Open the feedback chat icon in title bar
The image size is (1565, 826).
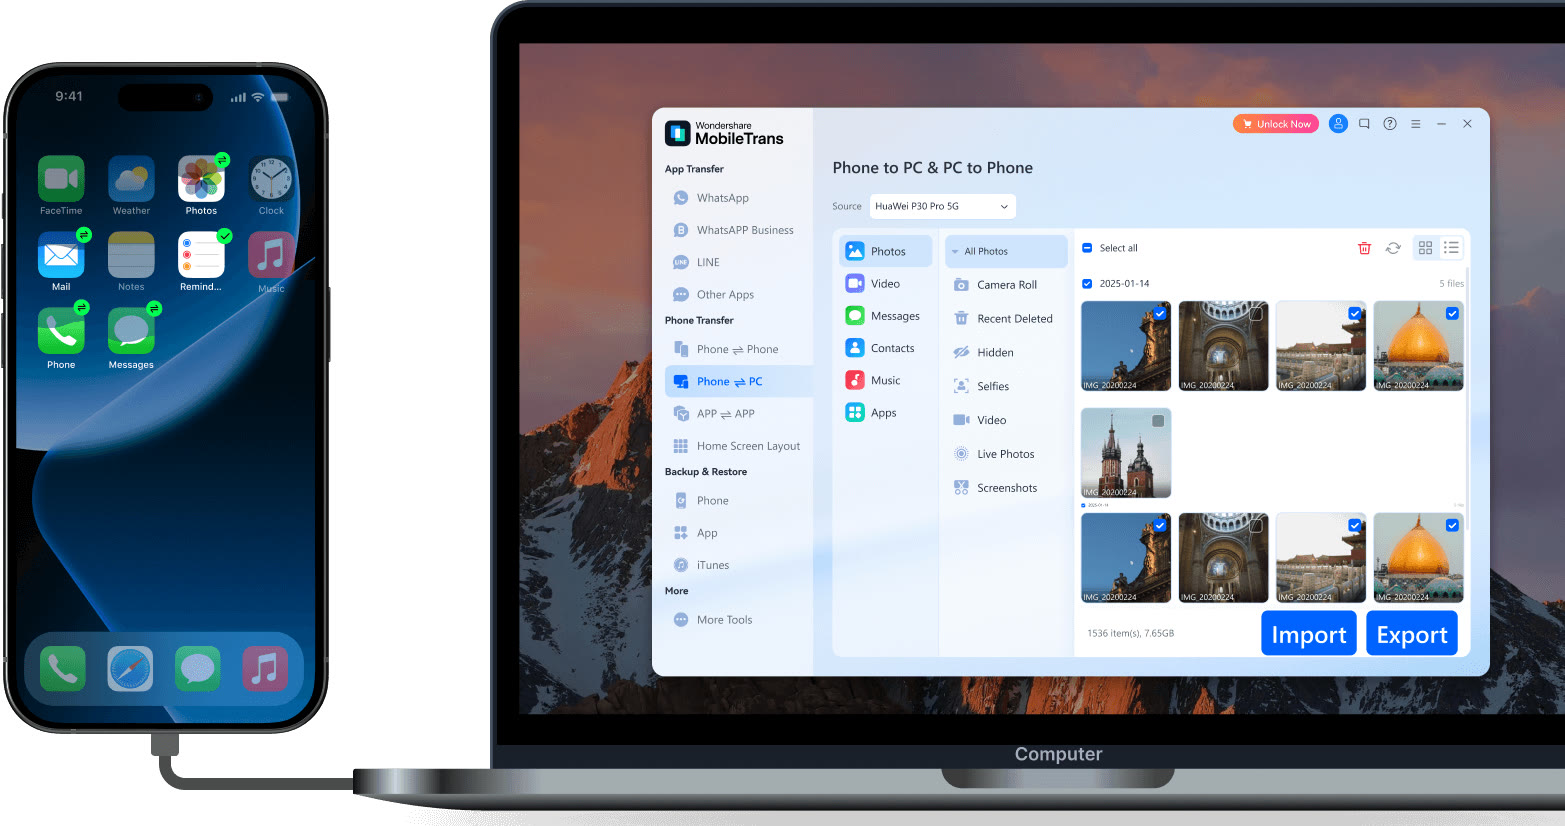pyautogui.click(x=1364, y=124)
